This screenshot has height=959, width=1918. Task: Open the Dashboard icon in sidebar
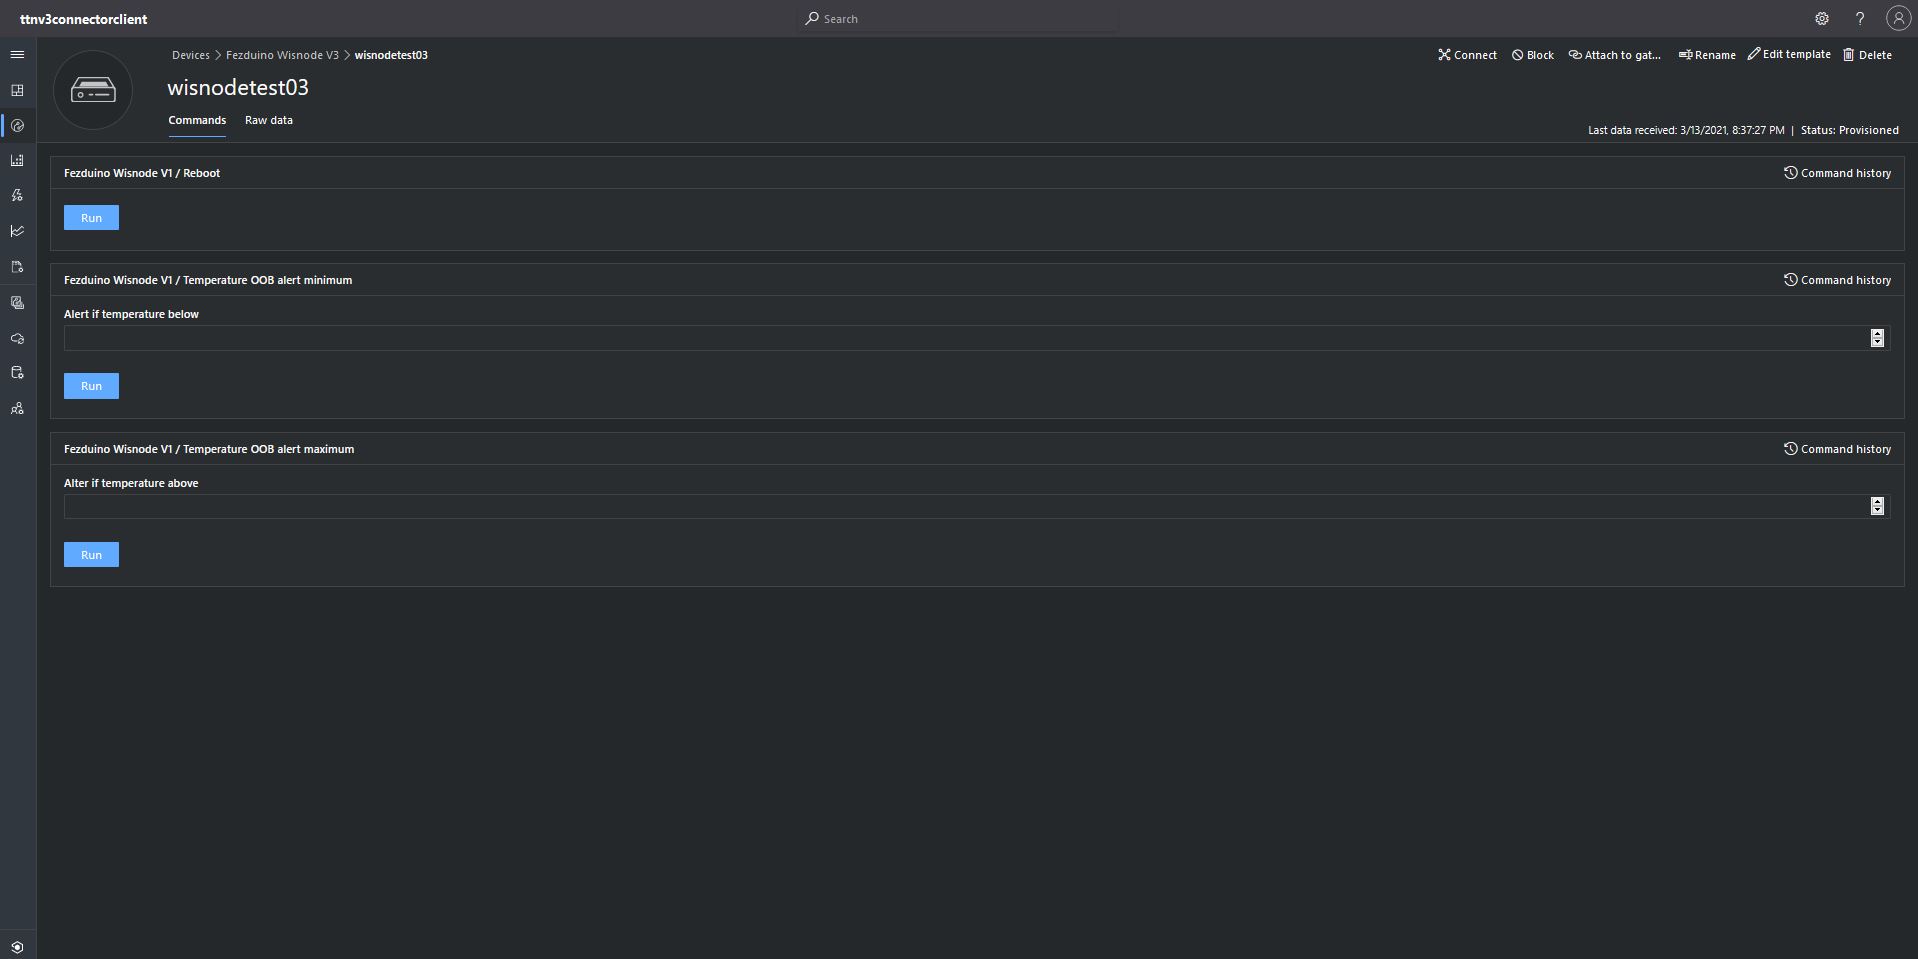pos(17,90)
